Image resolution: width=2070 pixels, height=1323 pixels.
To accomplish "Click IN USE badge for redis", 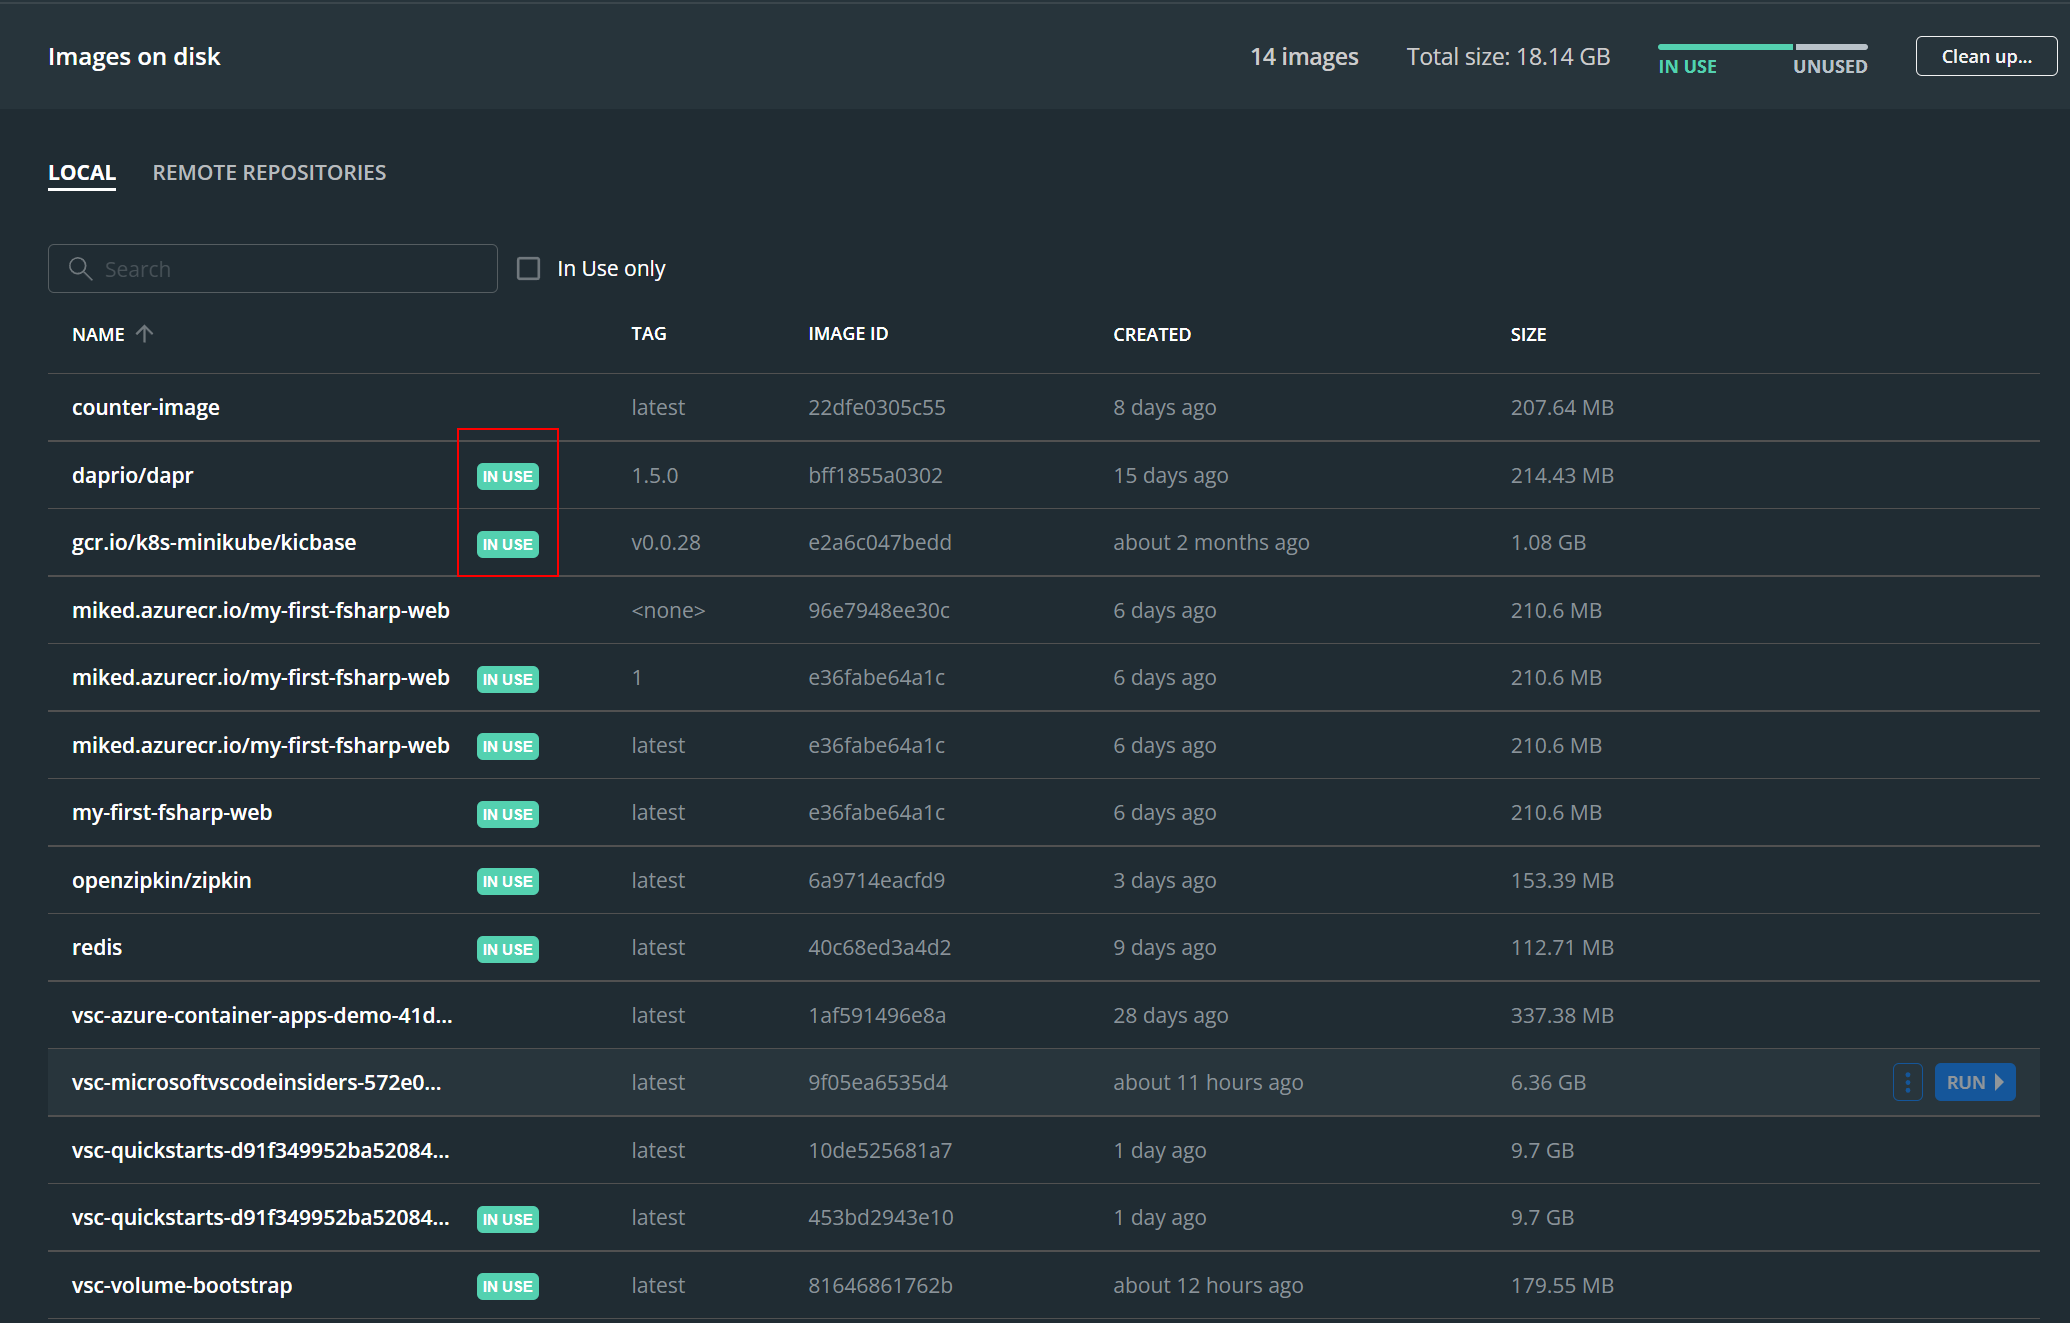I will [507, 949].
